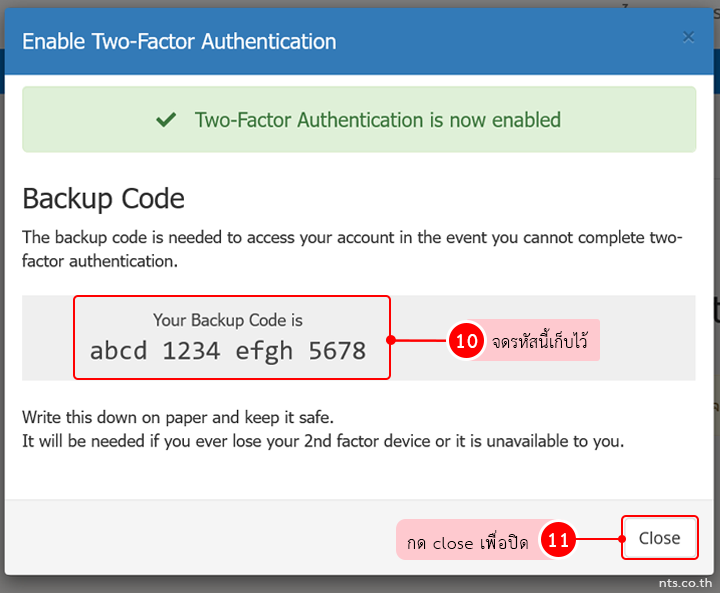Select the backup code abcd 1234 efgh 5678
The height and width of the screenshot is (593, 720).
point(228,351)
